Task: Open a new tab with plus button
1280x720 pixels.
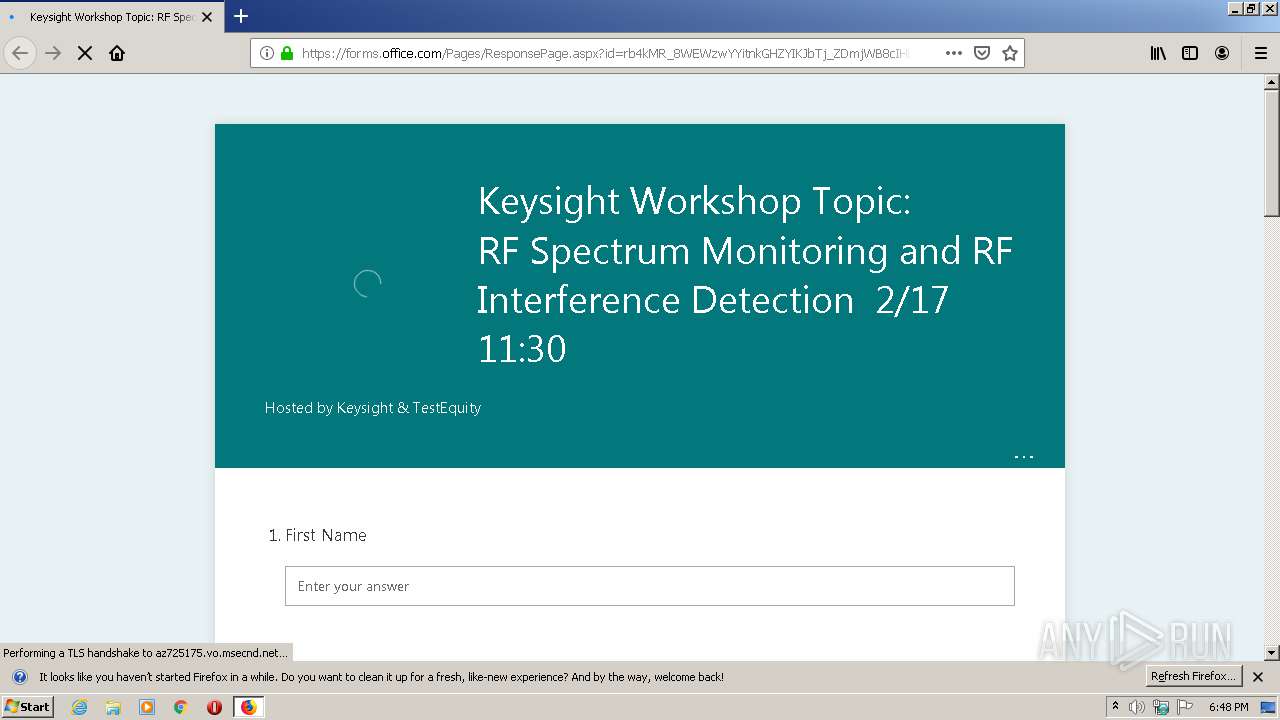Action: click(241, 16)
